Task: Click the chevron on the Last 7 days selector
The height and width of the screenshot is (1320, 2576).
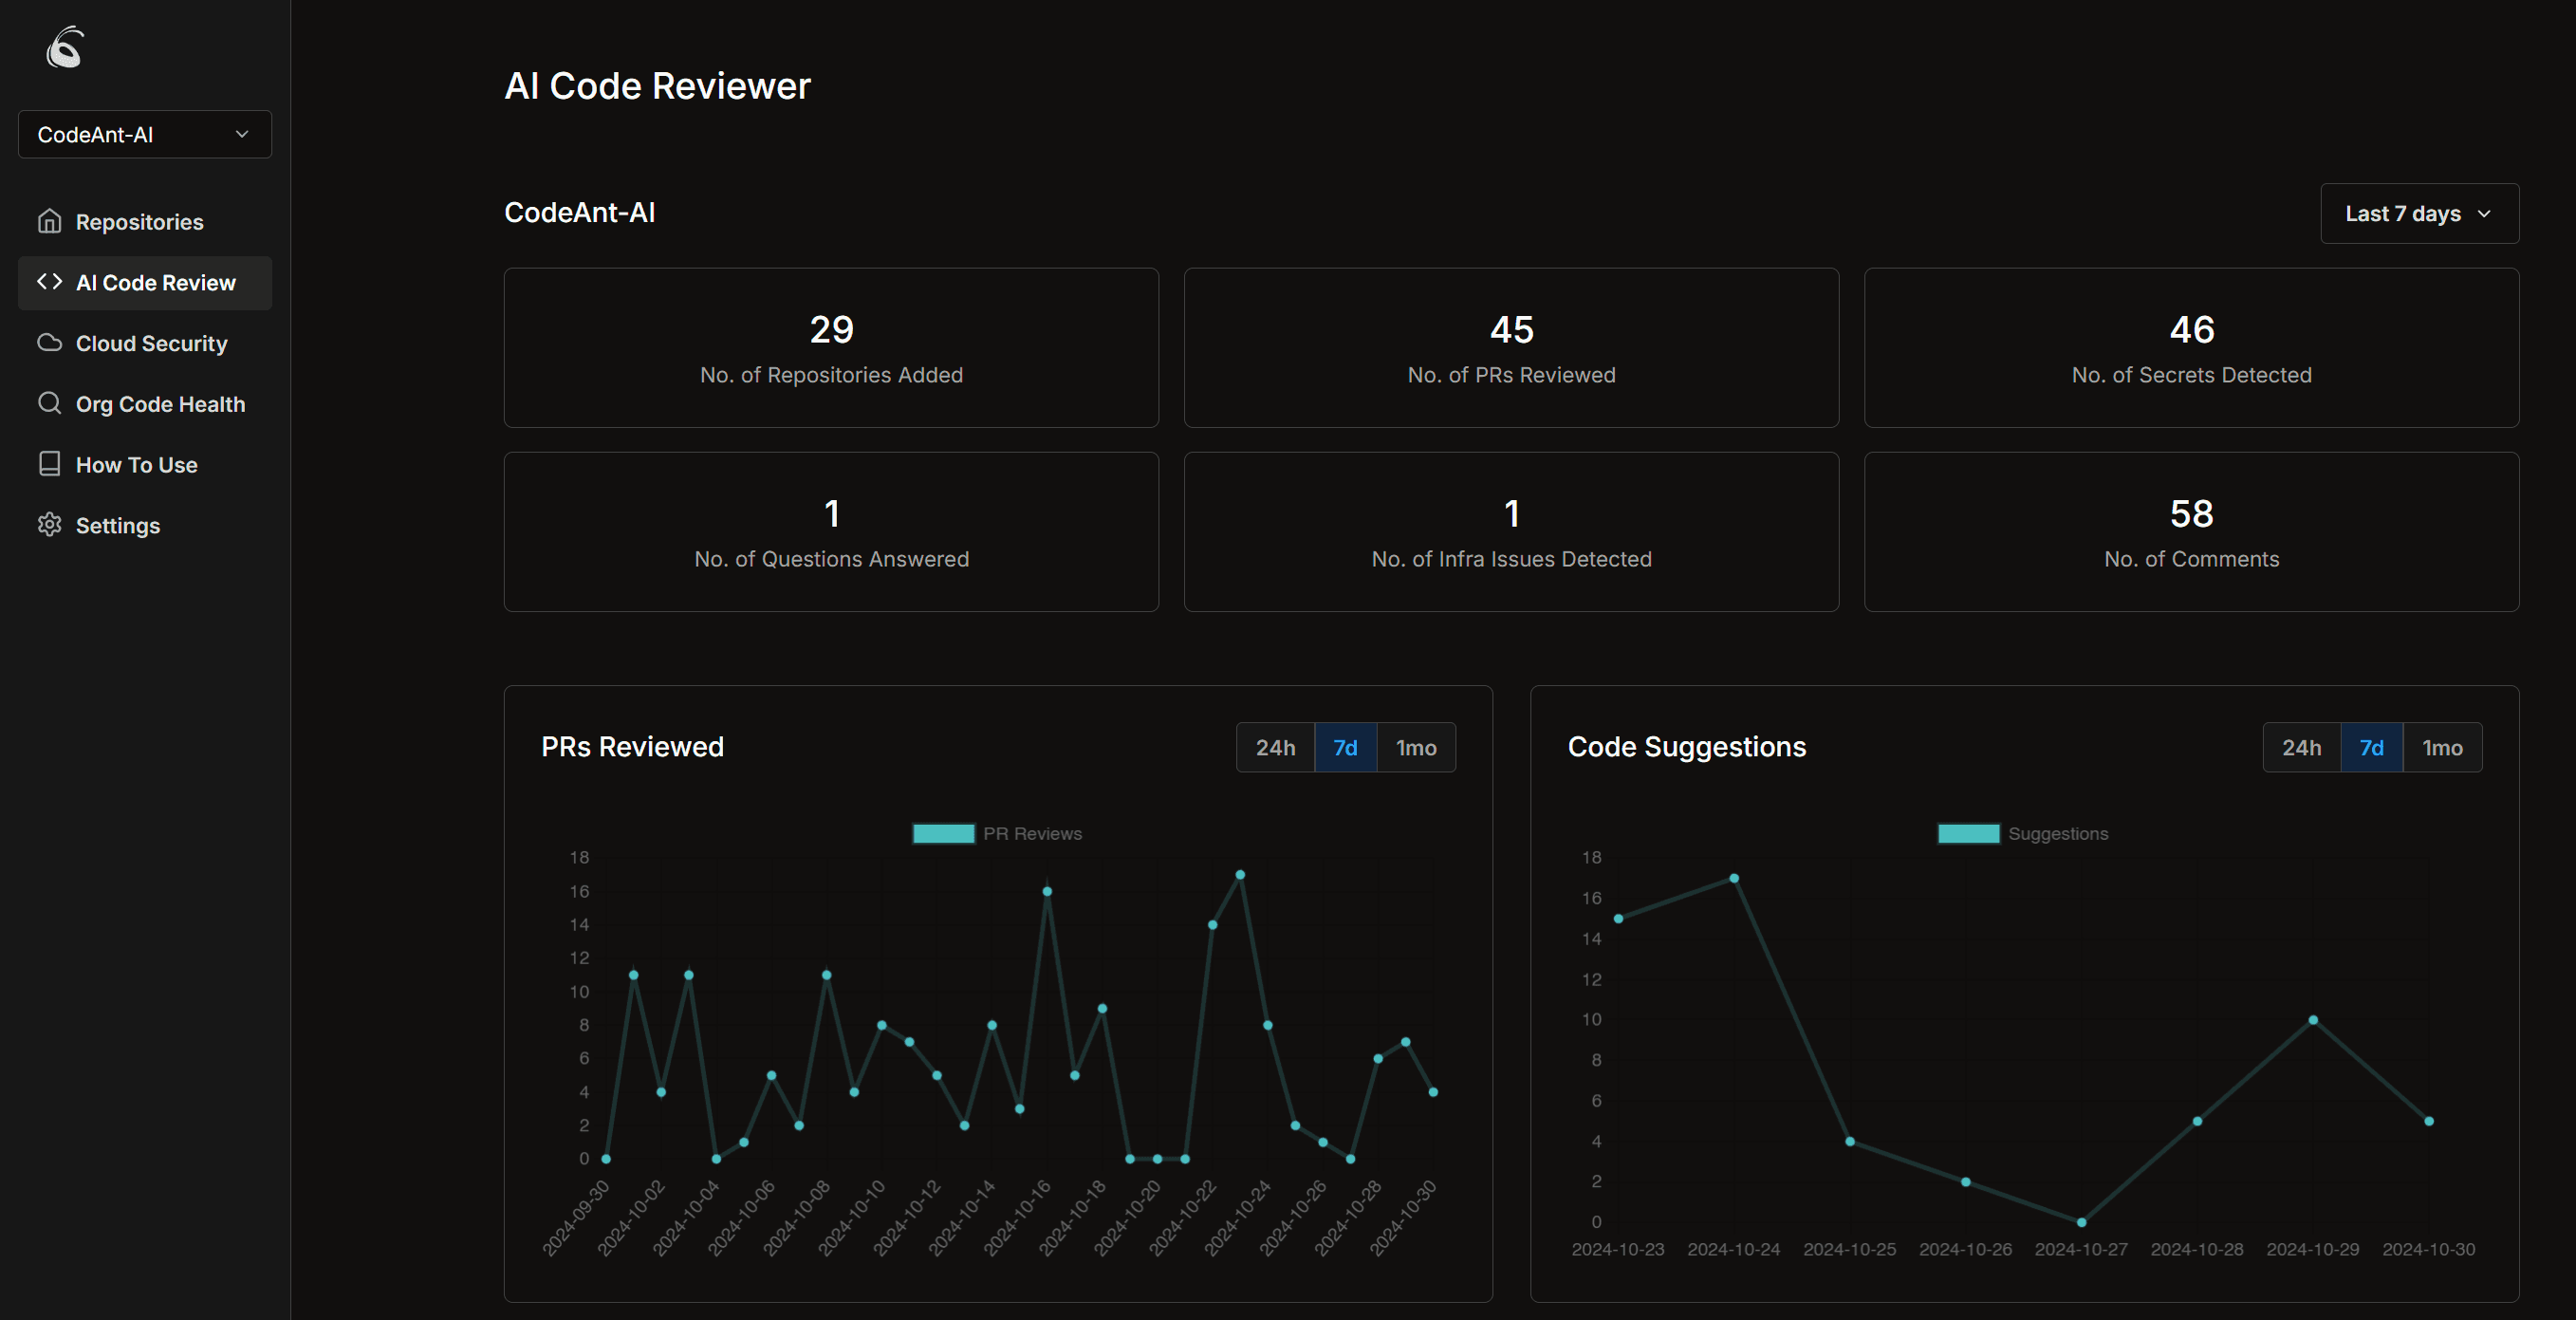Action: pos(2487,213)
